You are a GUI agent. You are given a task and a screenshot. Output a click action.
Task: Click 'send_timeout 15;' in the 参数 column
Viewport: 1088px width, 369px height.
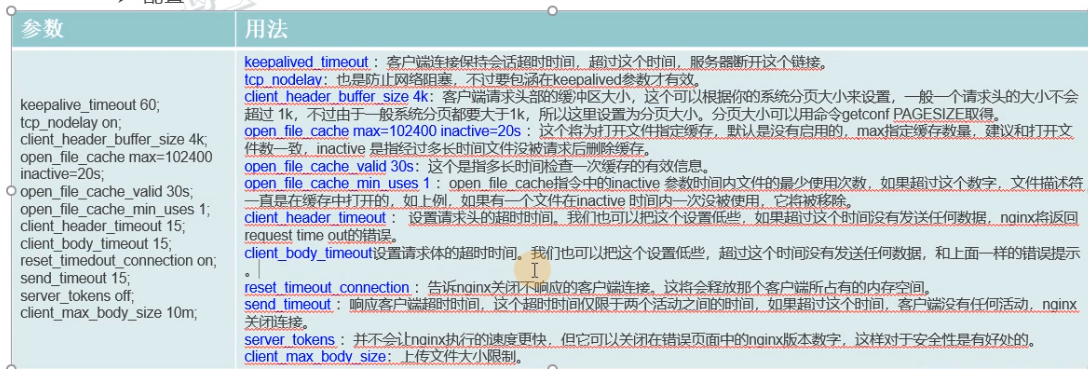[x=75, y=278]
